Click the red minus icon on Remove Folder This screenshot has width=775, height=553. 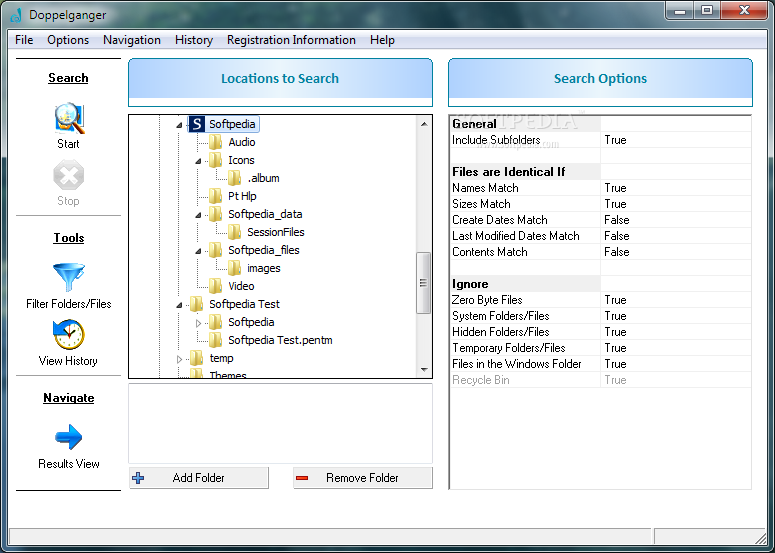point(302,478)
